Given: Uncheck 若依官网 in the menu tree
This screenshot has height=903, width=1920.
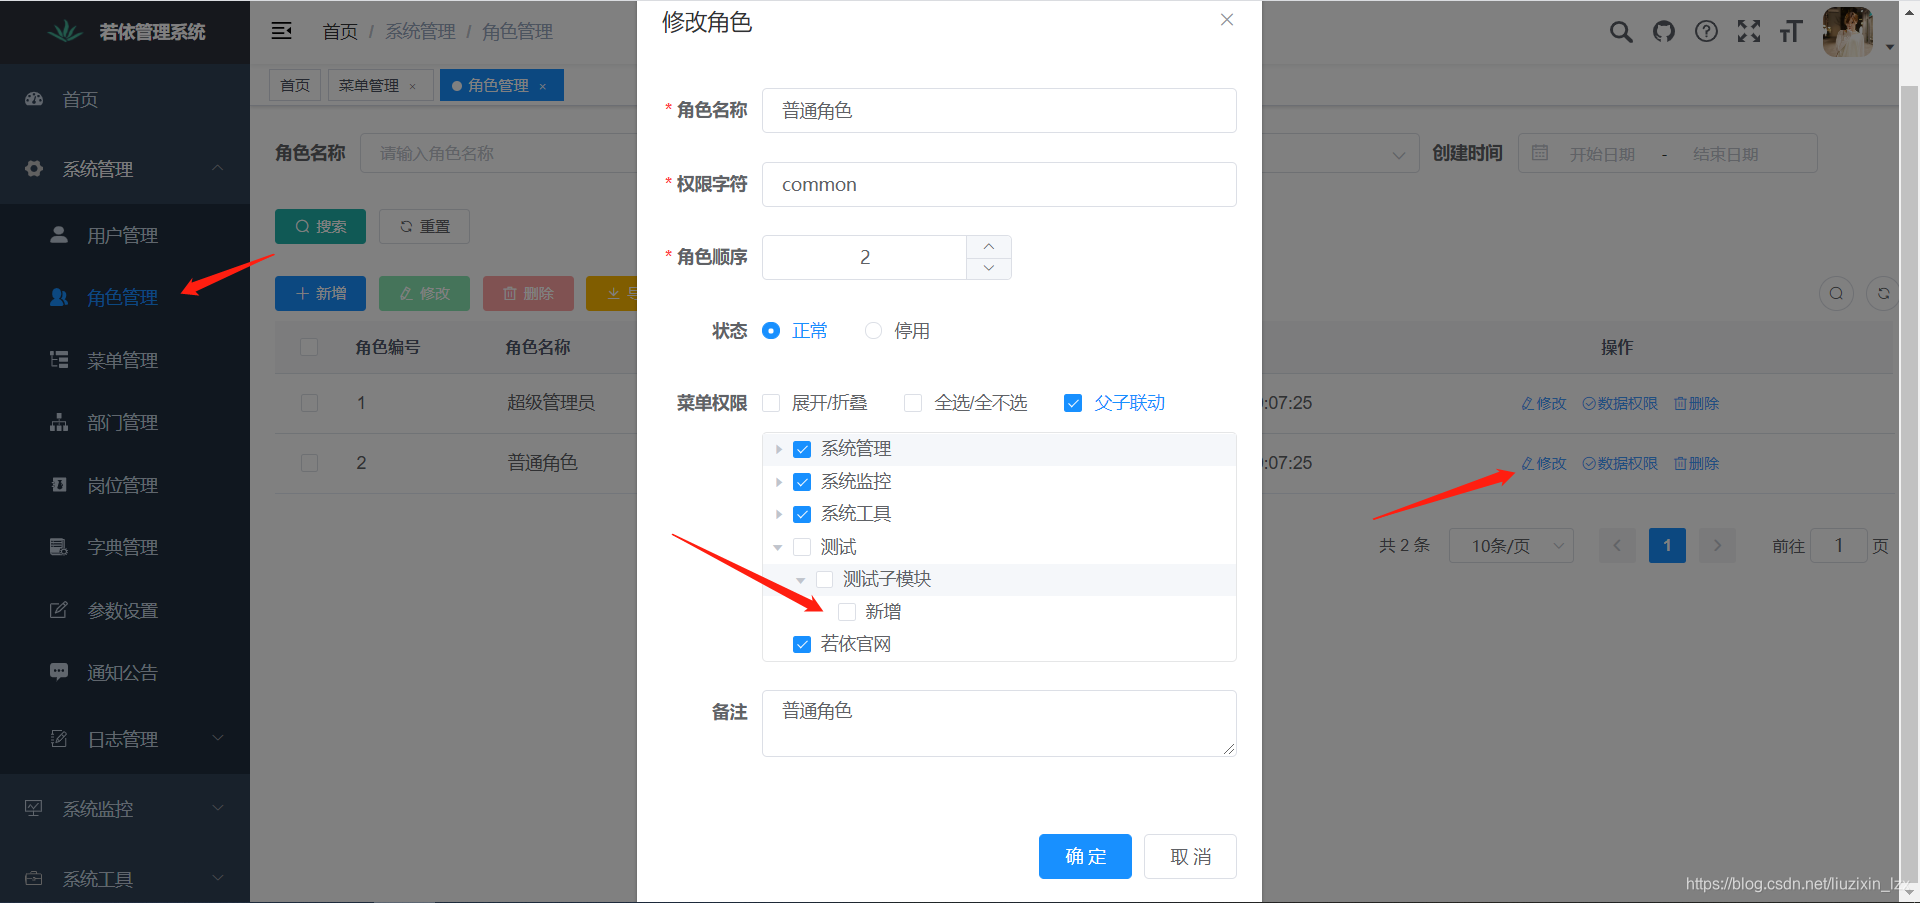Looking at the screenshot, I should coord(802,644).
